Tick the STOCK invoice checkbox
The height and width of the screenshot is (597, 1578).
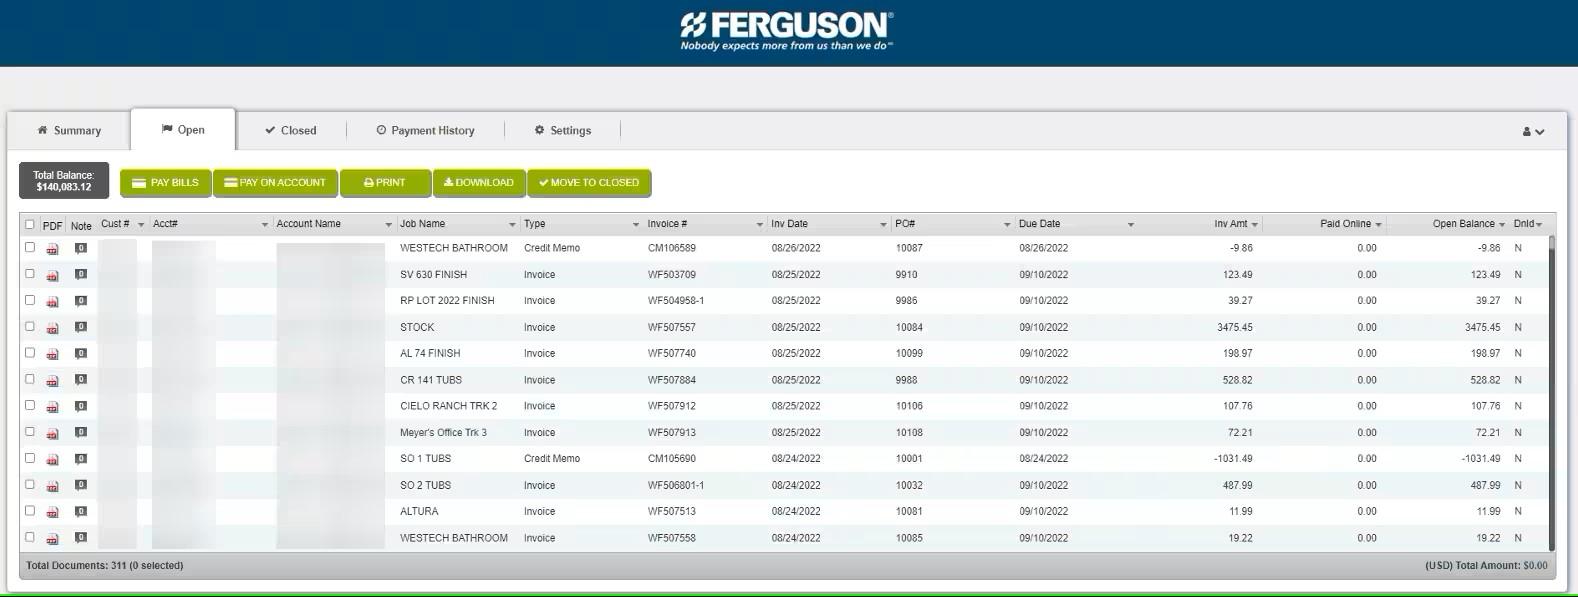coord(30,326)
